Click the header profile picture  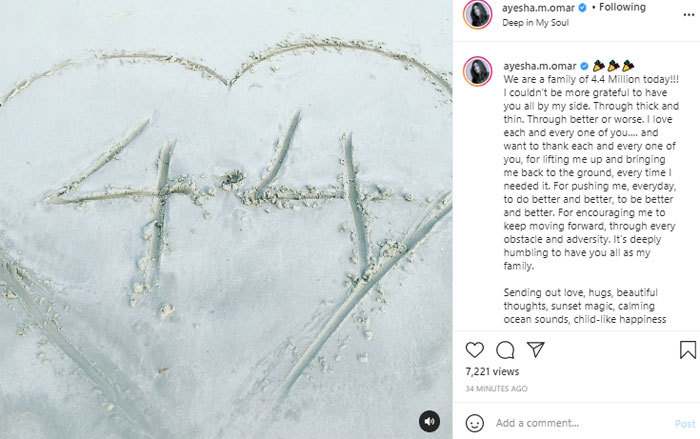click(478, 14)
